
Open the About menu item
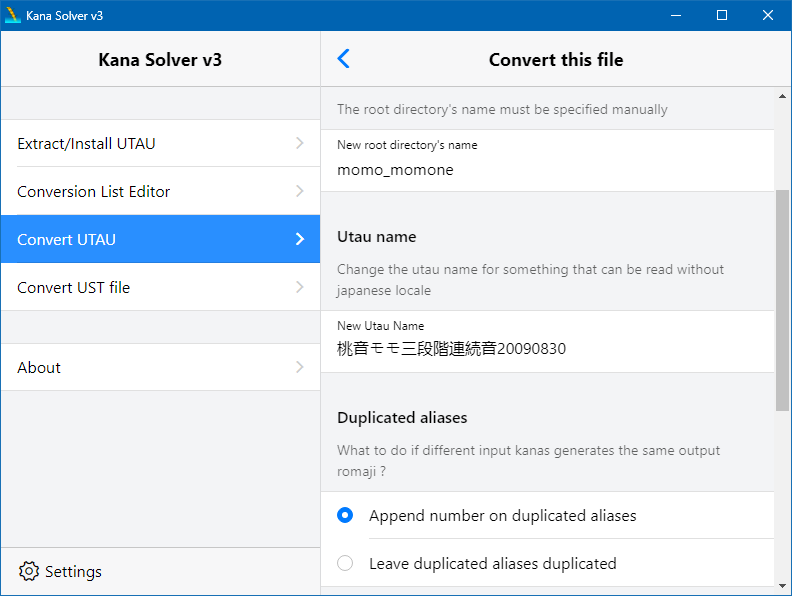(x=161, y=367)
